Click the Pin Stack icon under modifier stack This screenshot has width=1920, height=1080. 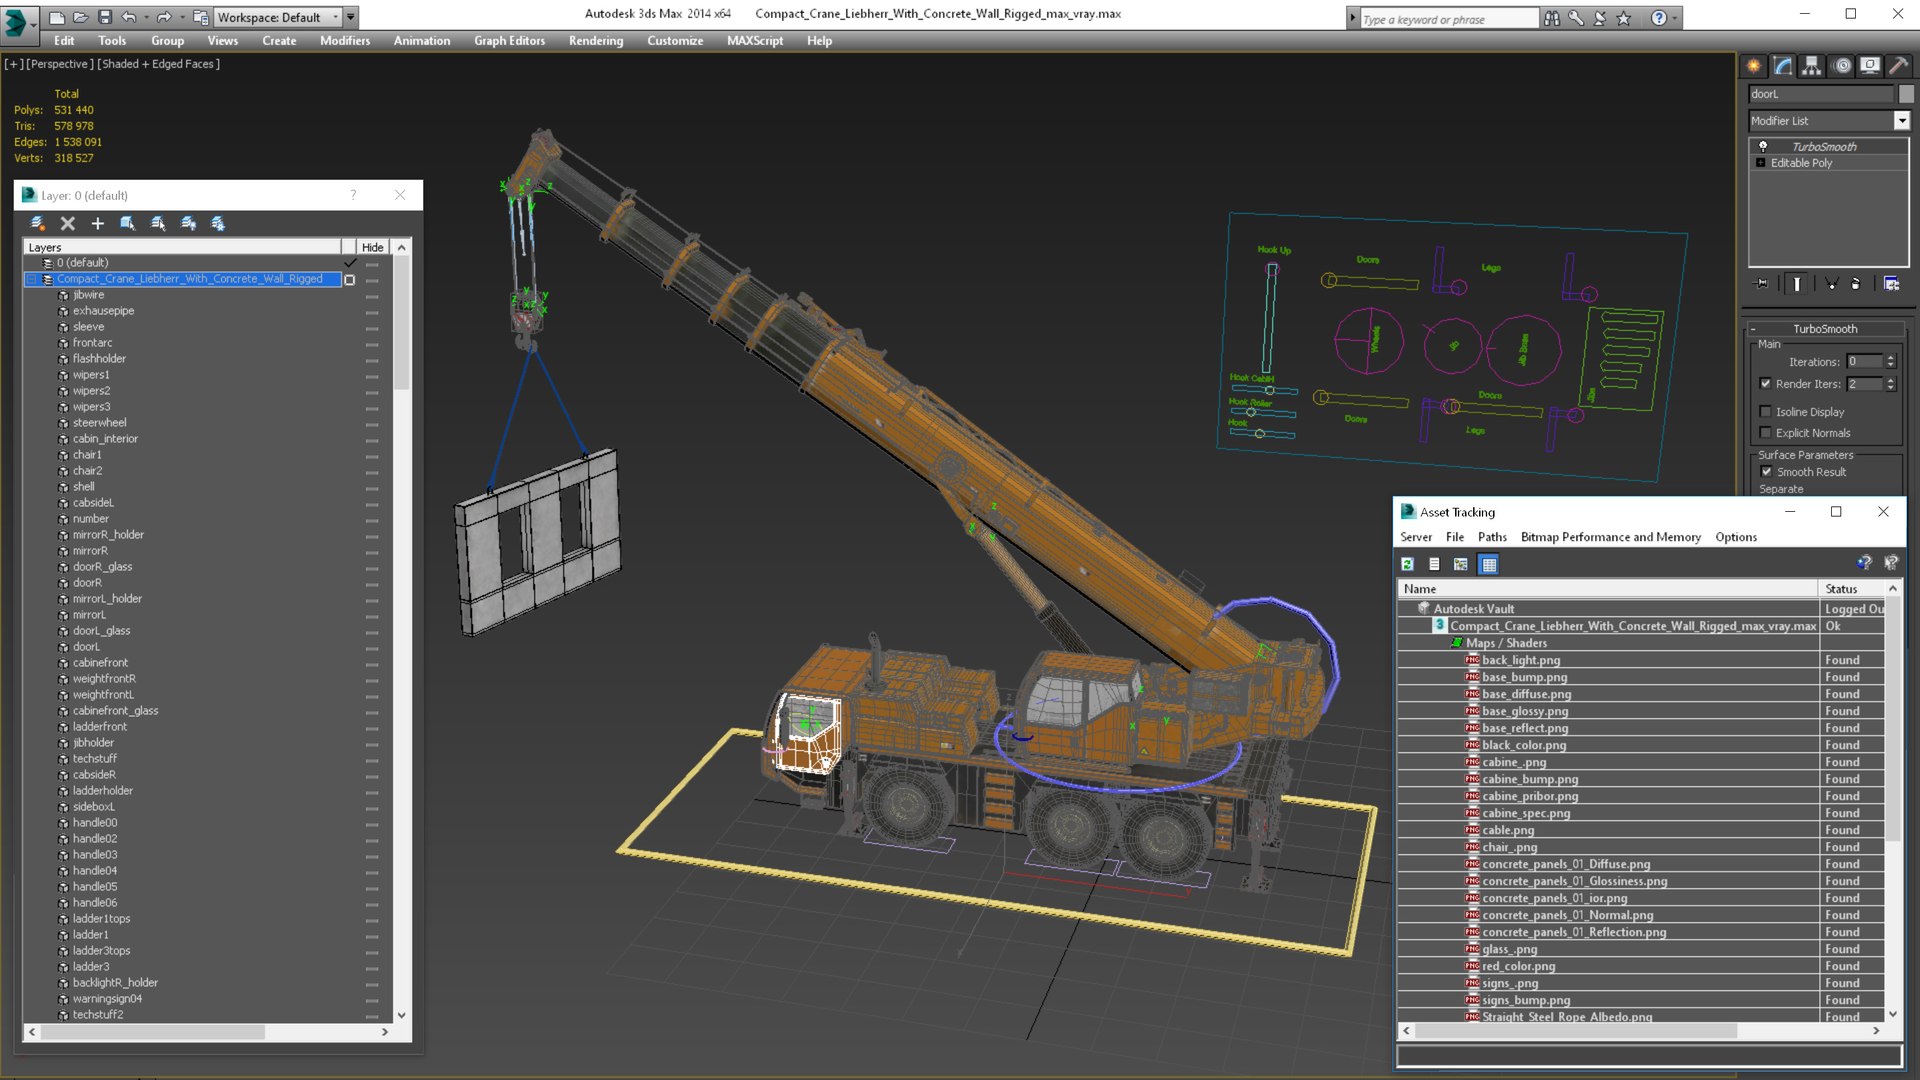[x=1762, y=284]
